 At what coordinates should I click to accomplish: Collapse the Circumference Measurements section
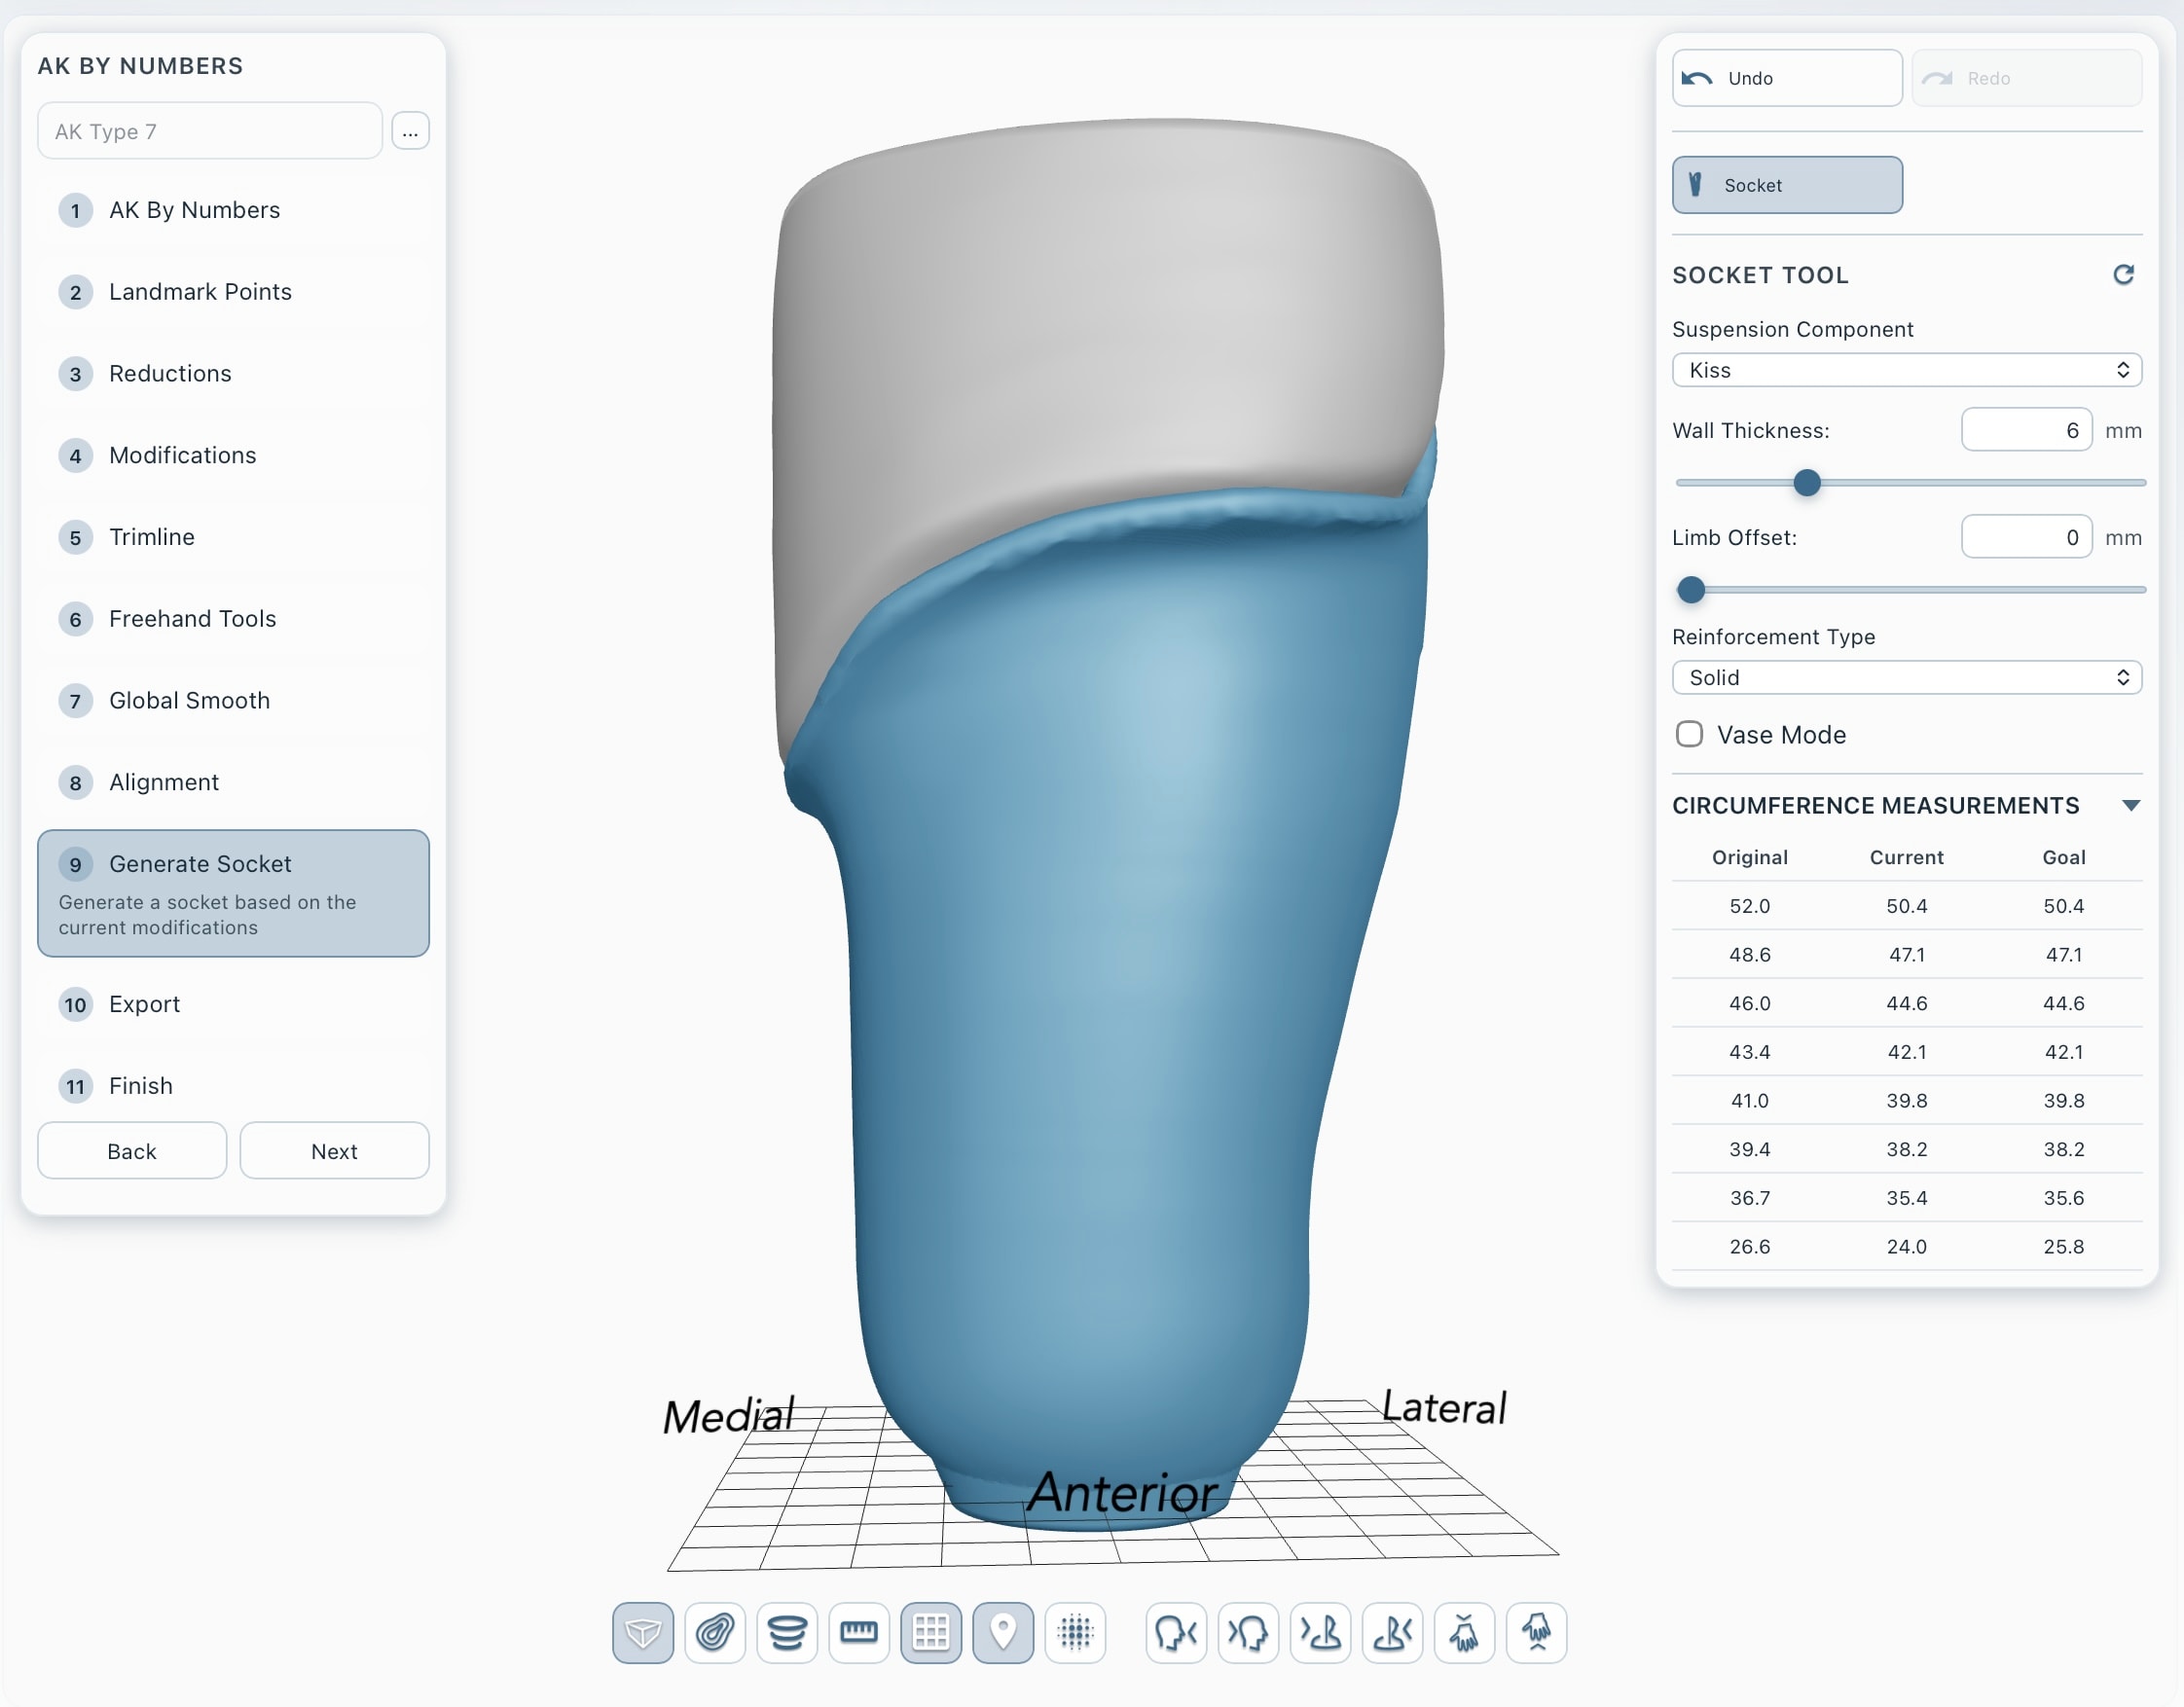pyautogui.click(x=2130, y=805)
